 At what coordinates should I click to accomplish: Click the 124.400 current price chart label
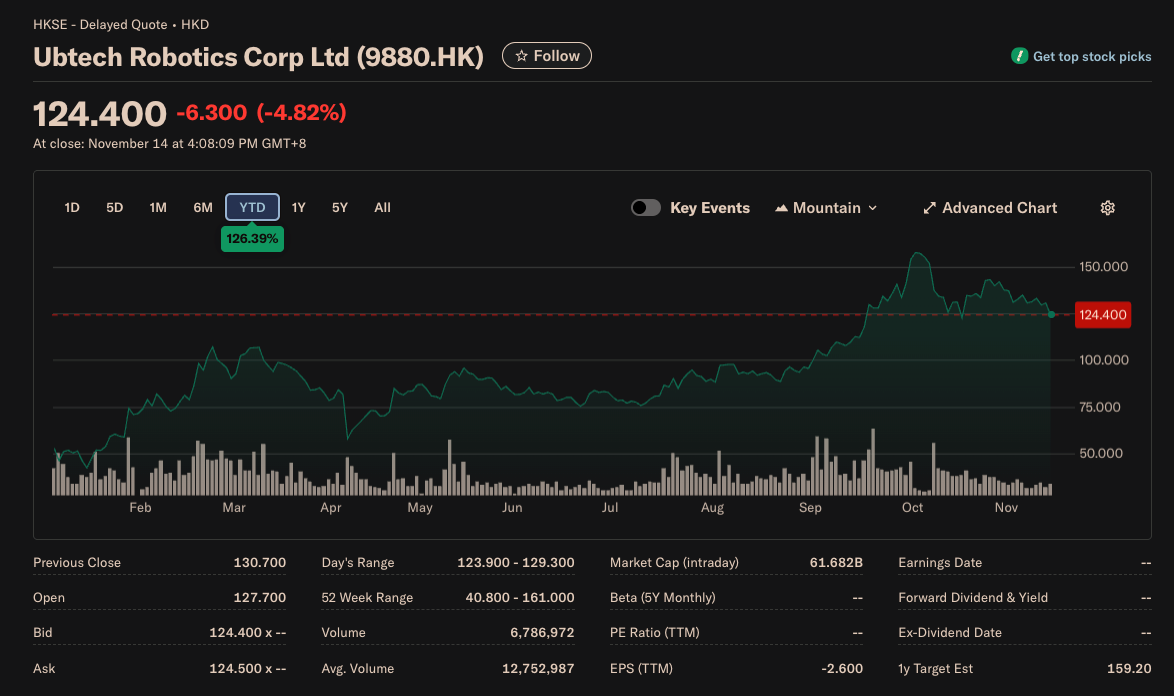pos(1103,315)
